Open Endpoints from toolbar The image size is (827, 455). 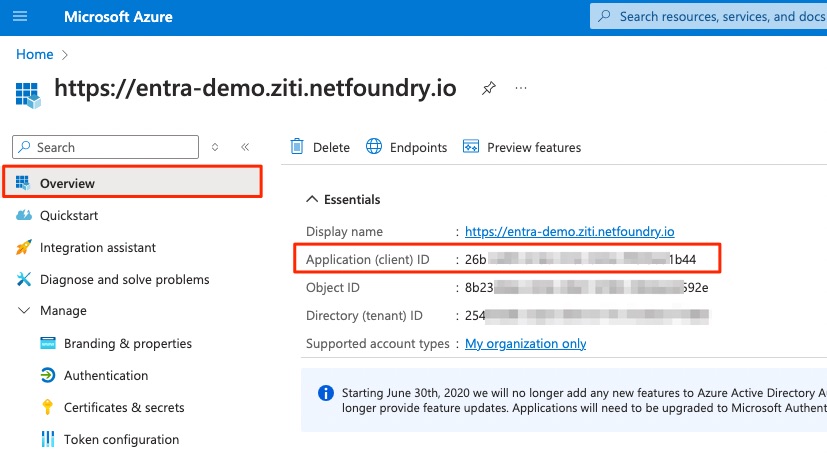pos(406,147)
